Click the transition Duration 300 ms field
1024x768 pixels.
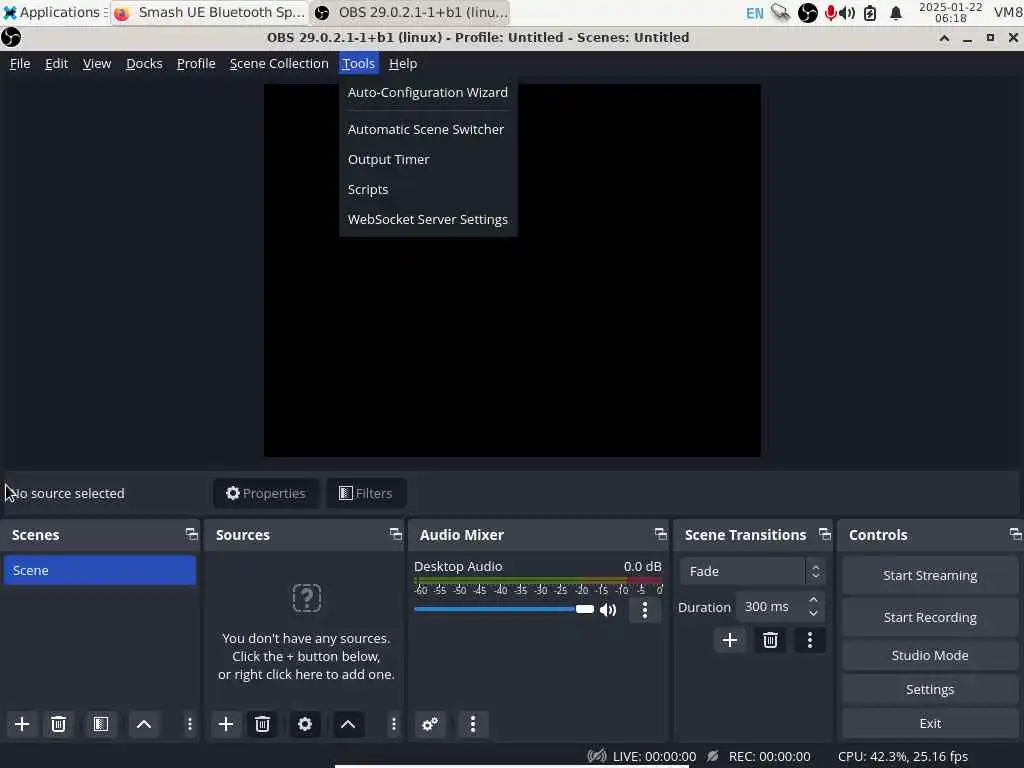[x=773, y=607]
